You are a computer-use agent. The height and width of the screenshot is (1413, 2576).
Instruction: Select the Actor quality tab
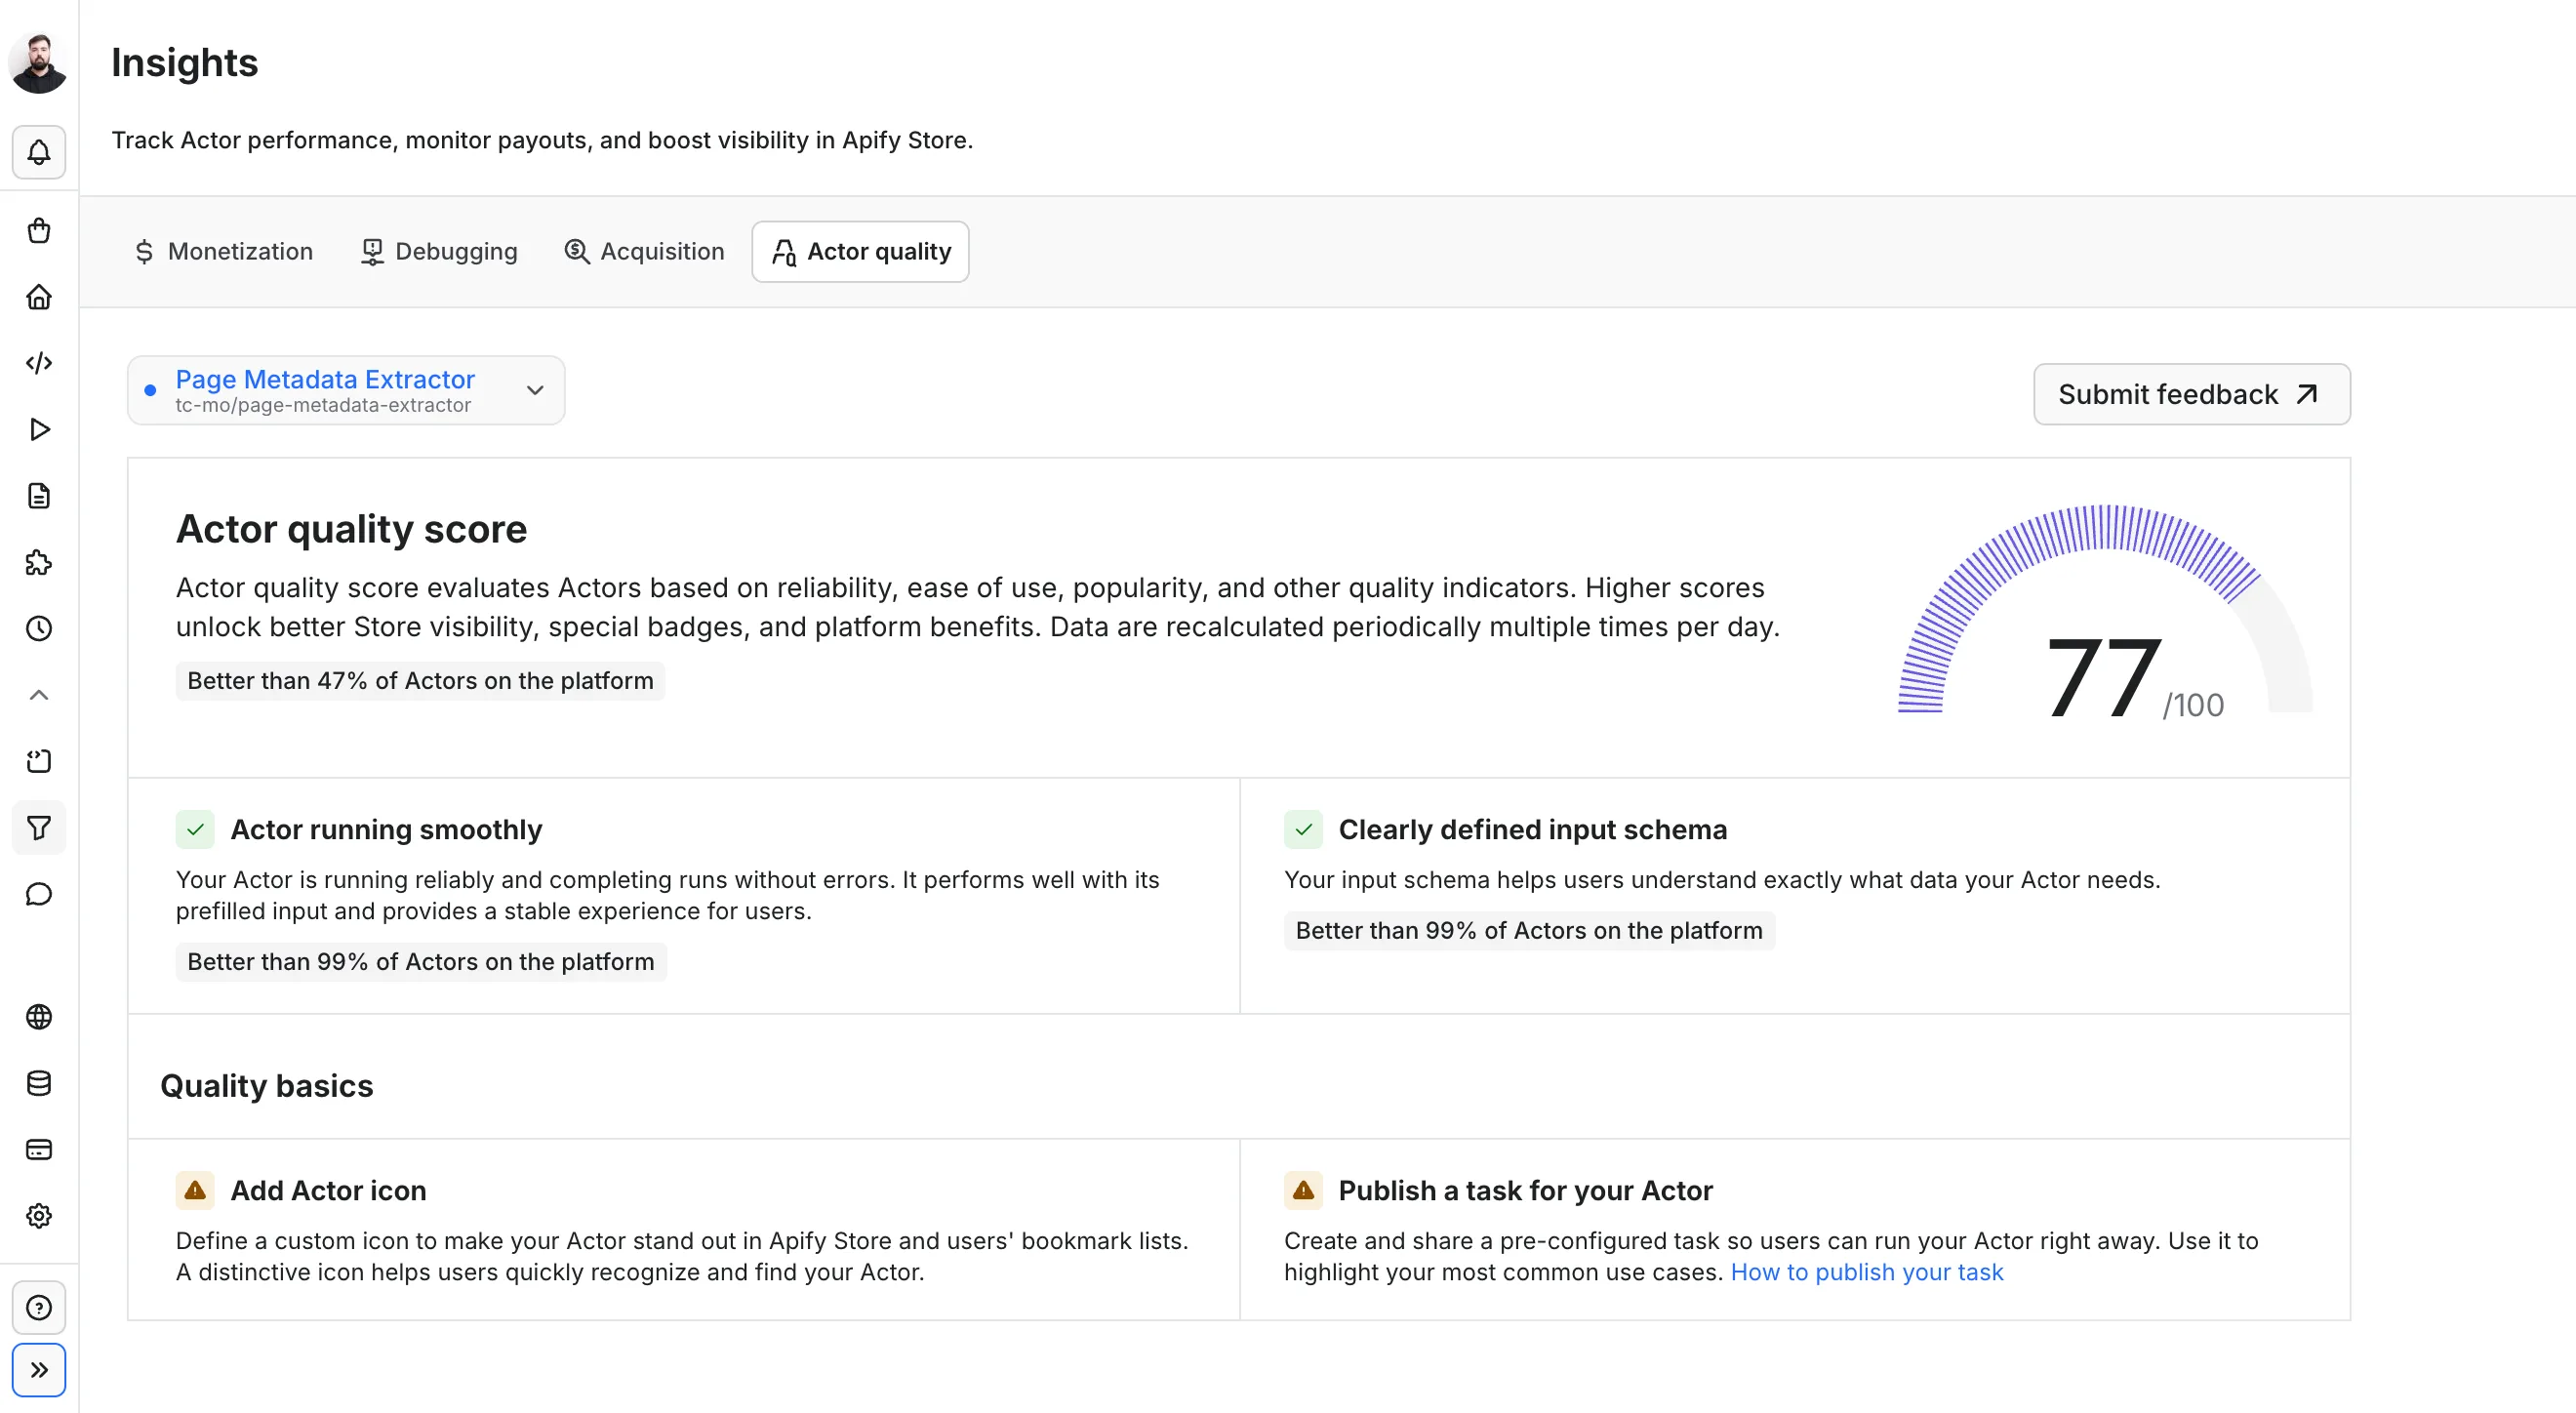point(861,251)
